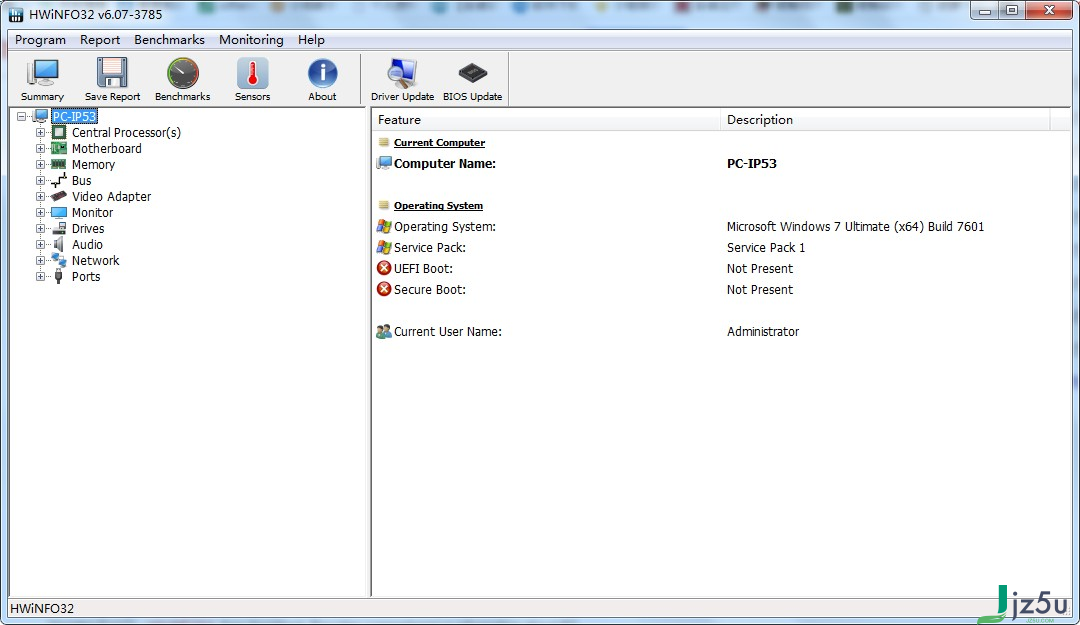Click the Memory module icon in tree
The height and width of the screenshot is (625, 1080).
[x=59, y=164]
